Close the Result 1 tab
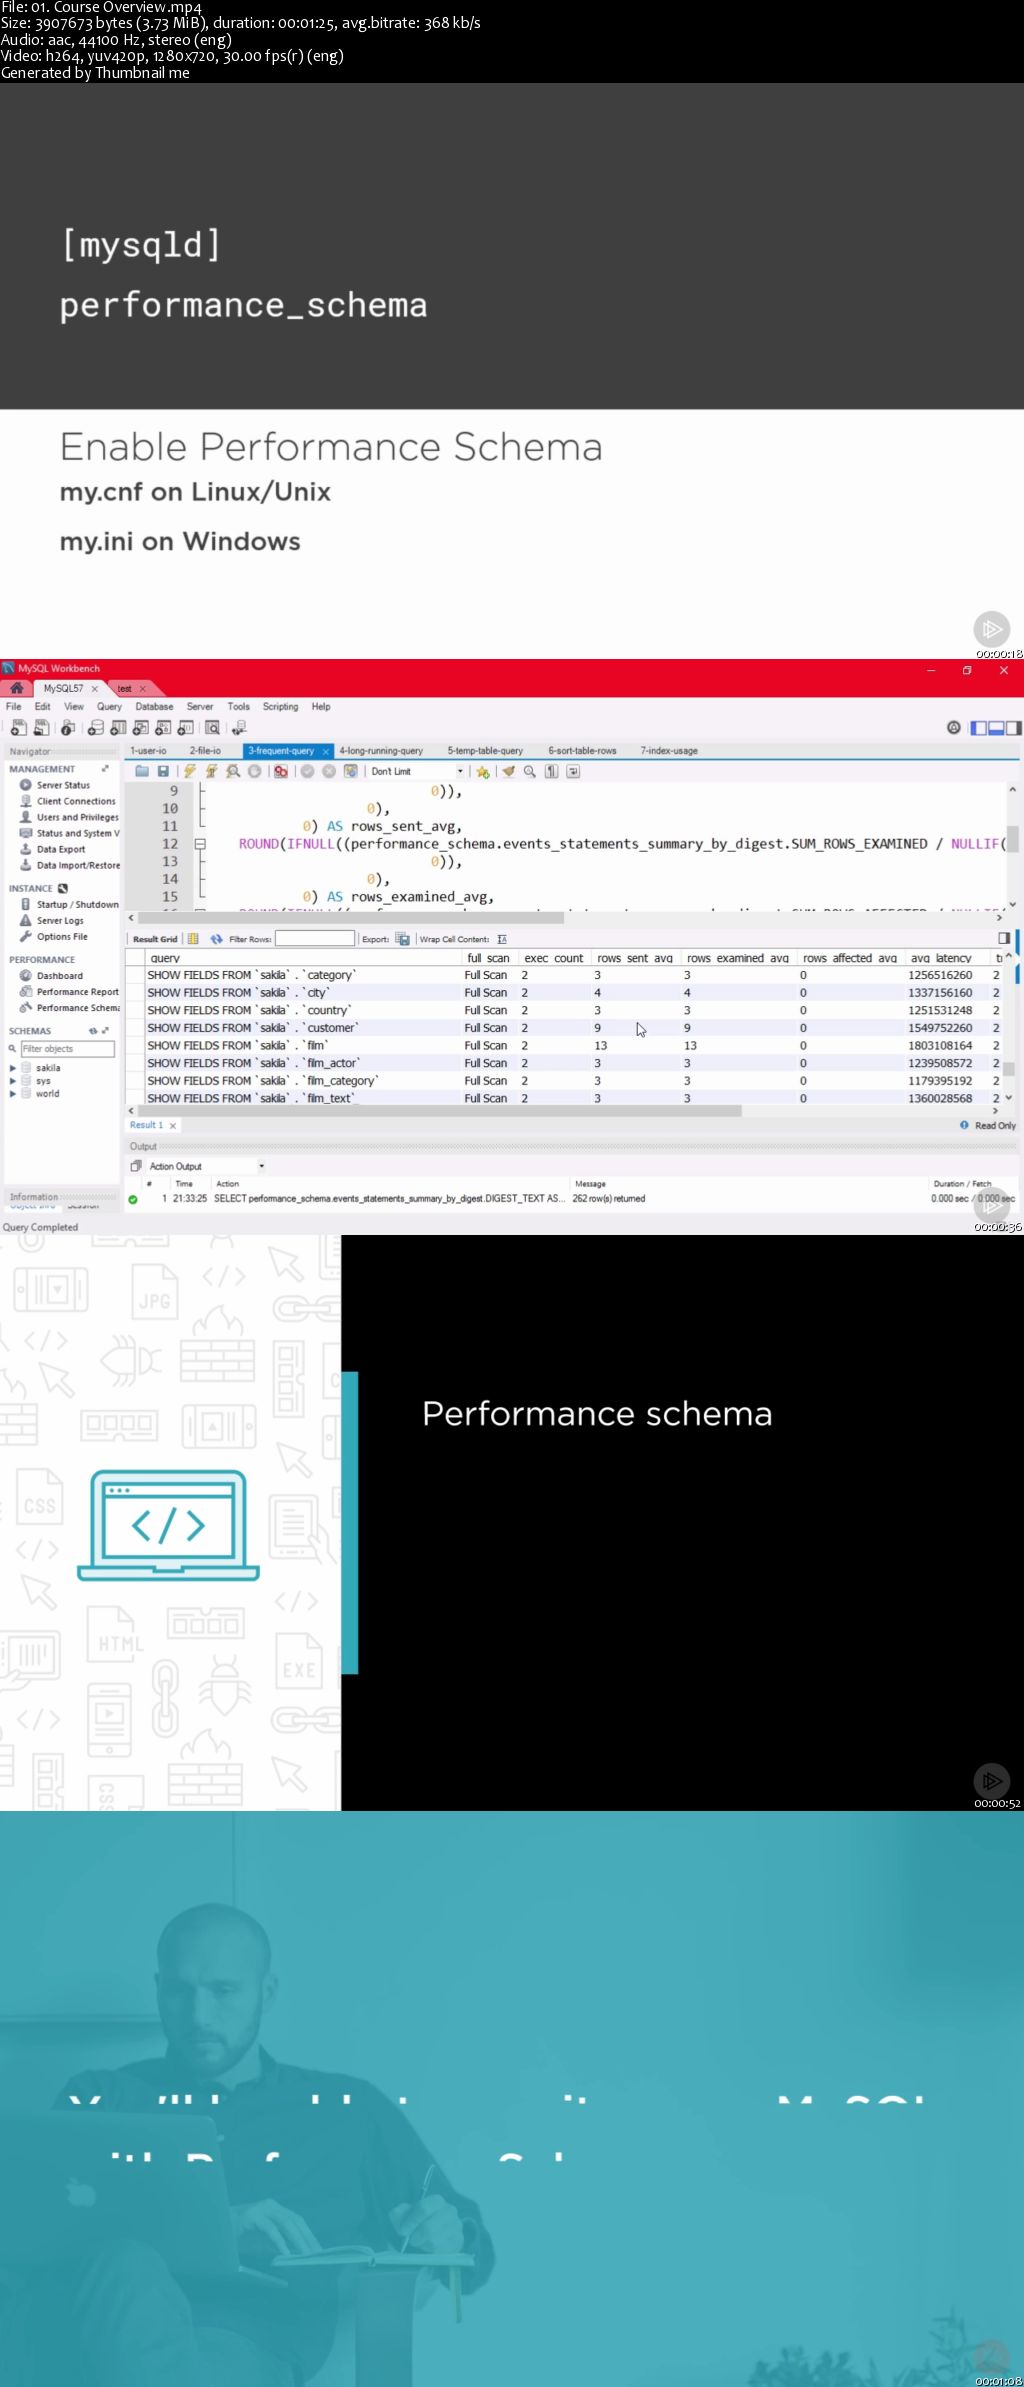The height and width of the screenshot is (2387, 1024). click(173, 1126)
